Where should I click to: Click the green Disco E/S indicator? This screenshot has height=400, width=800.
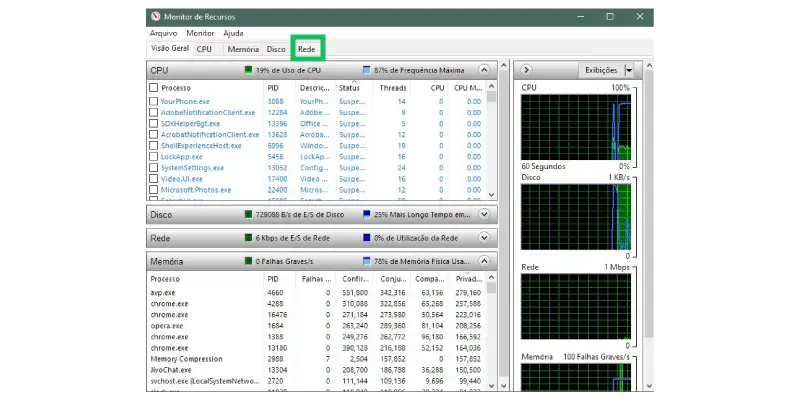[249, 214]
